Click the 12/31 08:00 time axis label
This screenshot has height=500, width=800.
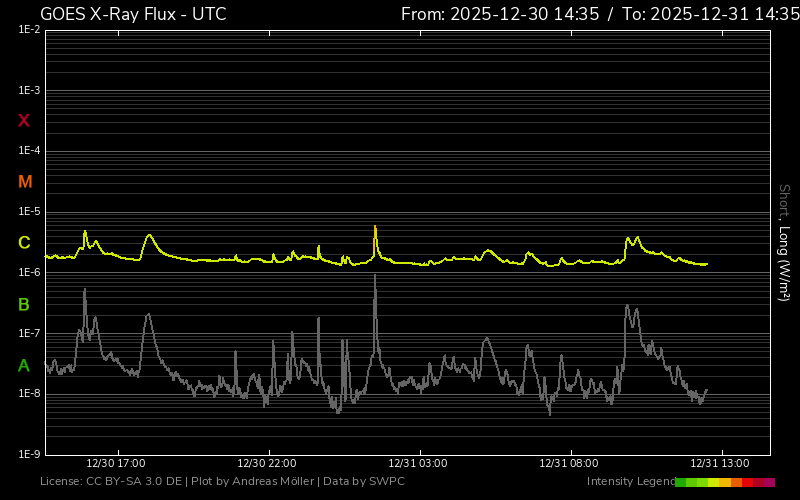pyautogui.click(x=569, y=464)
